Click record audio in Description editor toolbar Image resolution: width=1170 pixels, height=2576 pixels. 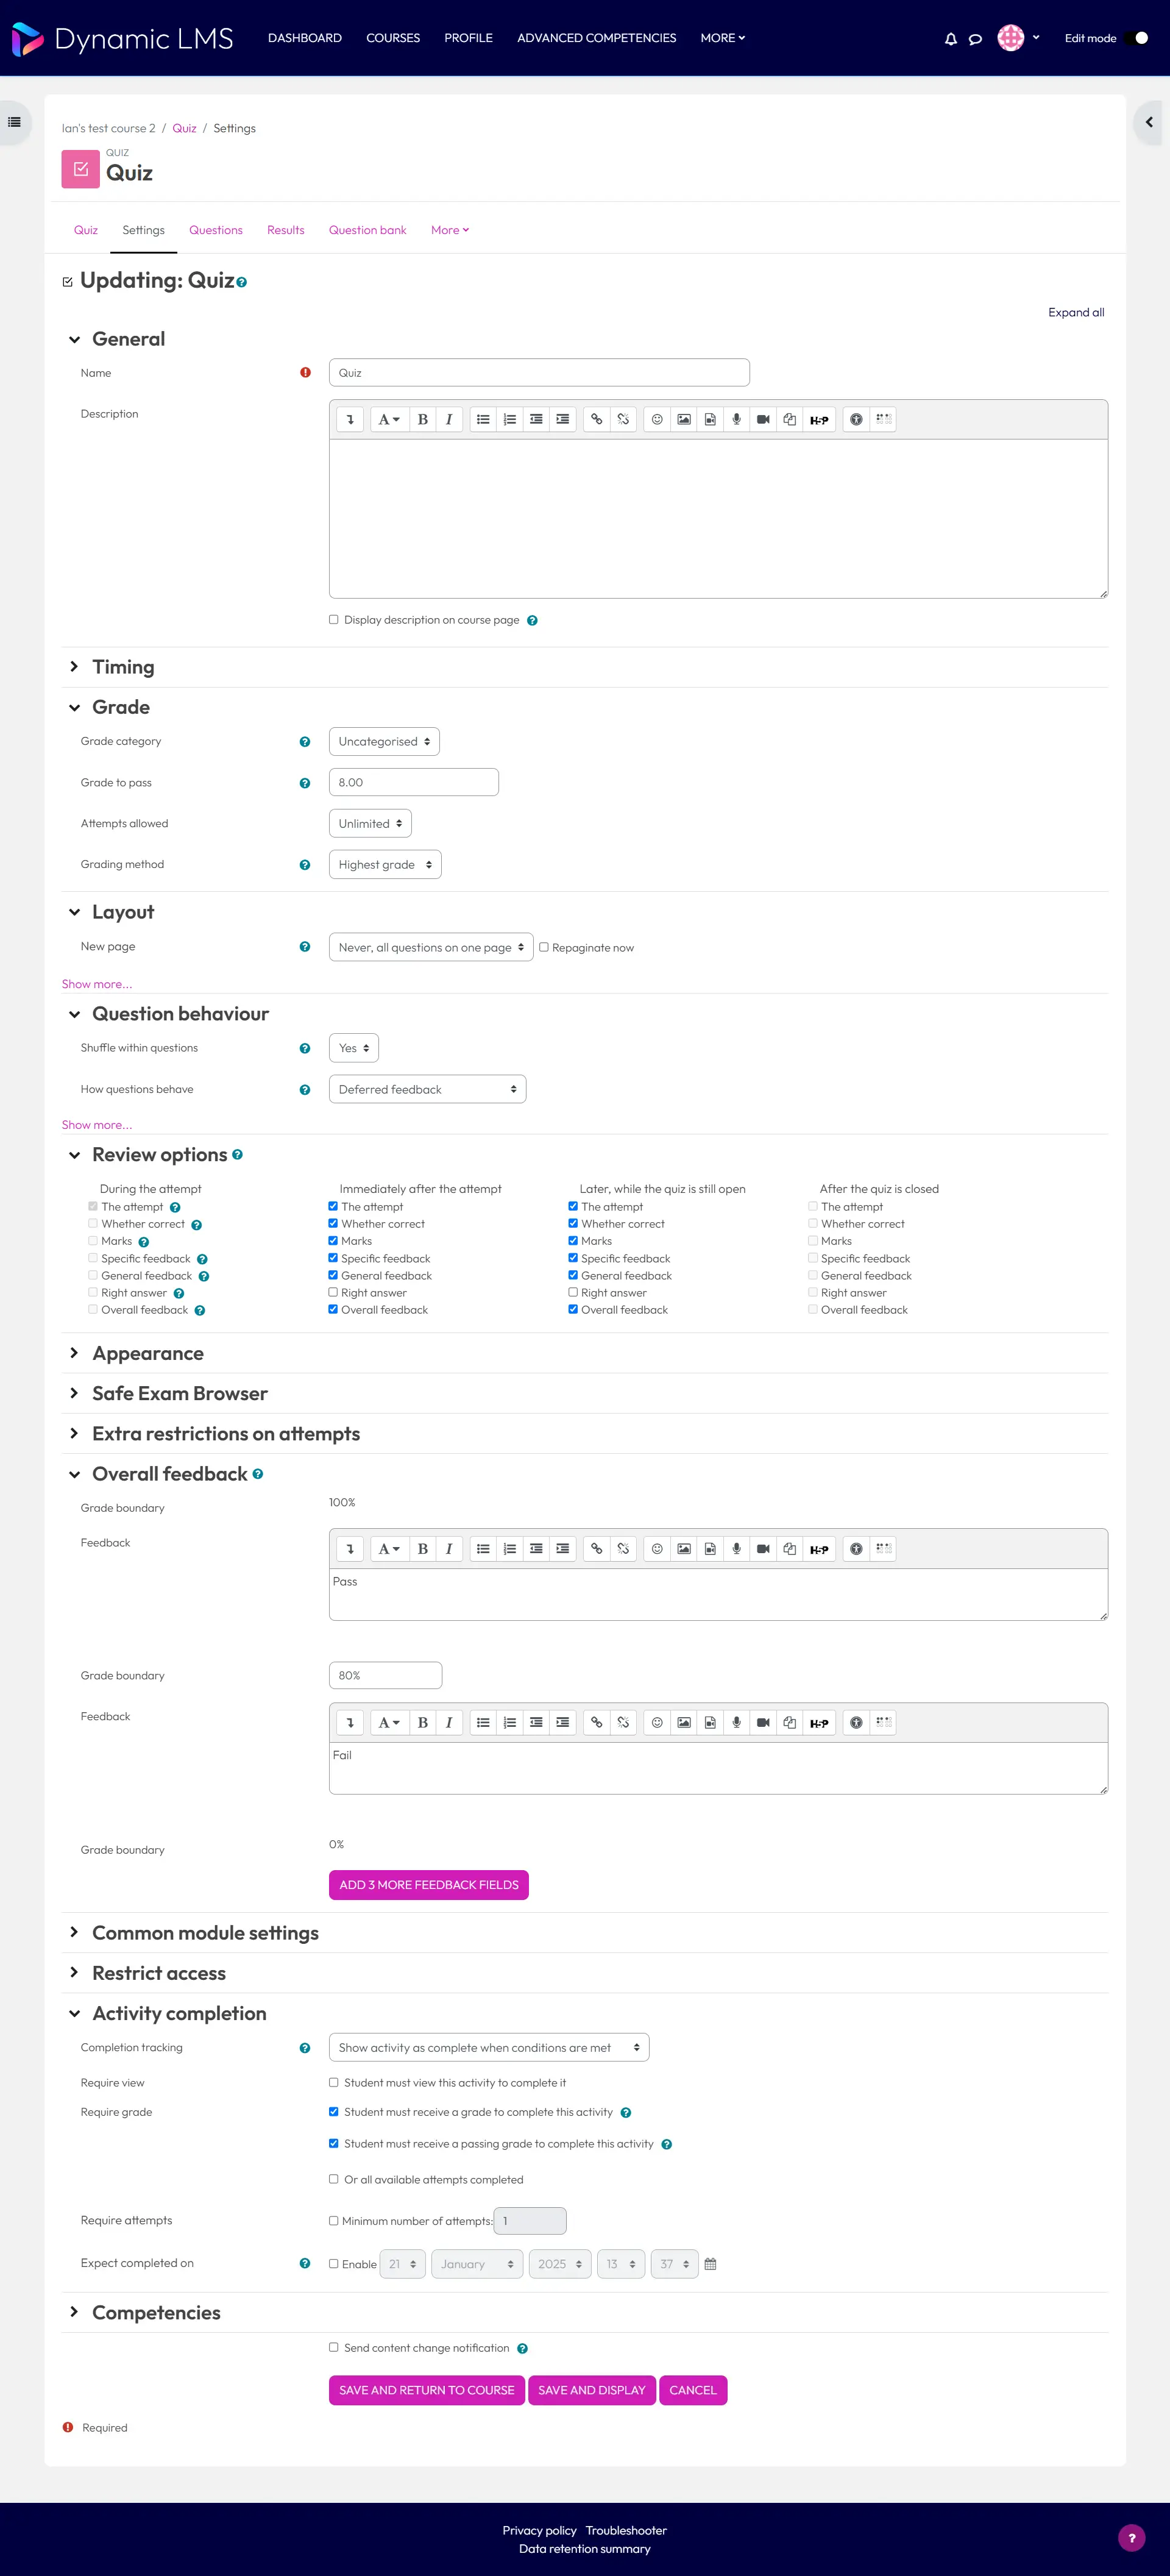click(x=736, y=419)
